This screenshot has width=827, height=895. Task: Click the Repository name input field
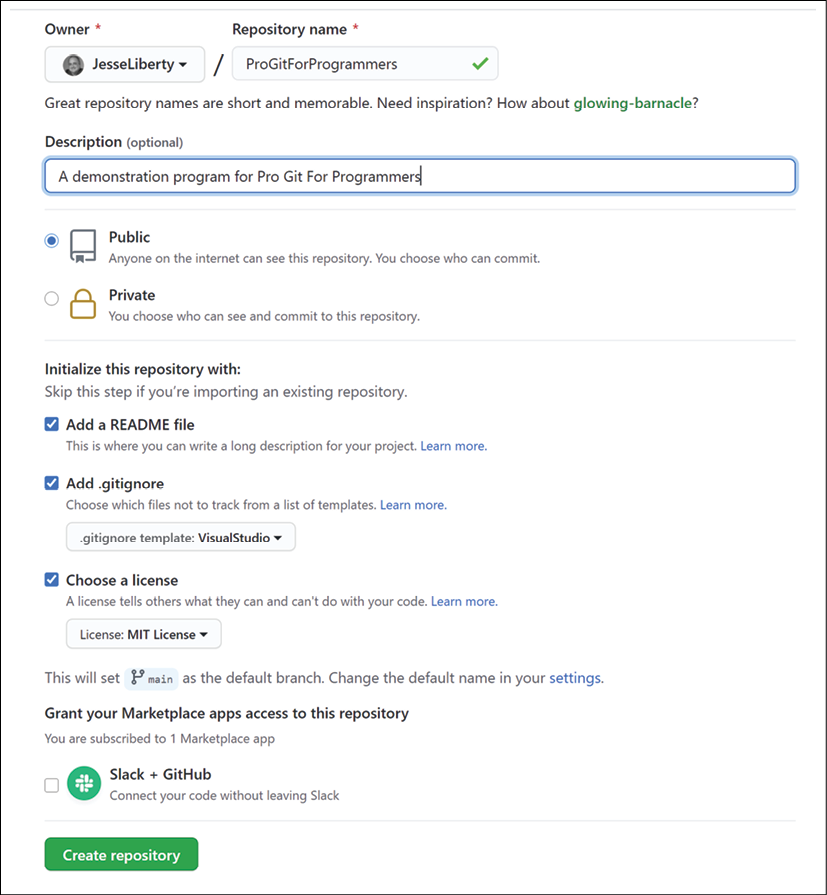pyautogui.click(x=365, y=64)
